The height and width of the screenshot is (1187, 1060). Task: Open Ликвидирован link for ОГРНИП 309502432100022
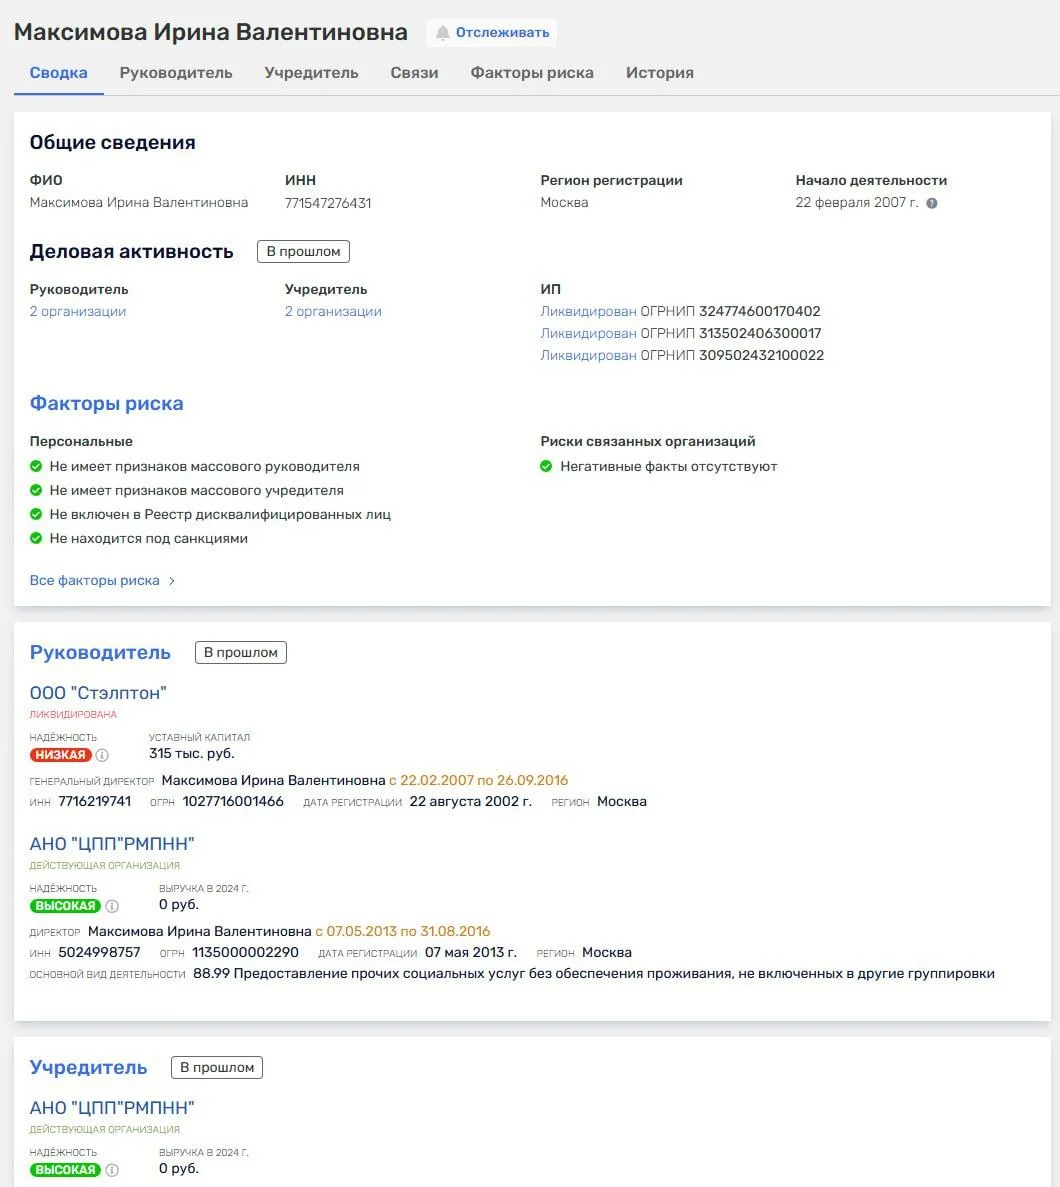tap(588, 355)
